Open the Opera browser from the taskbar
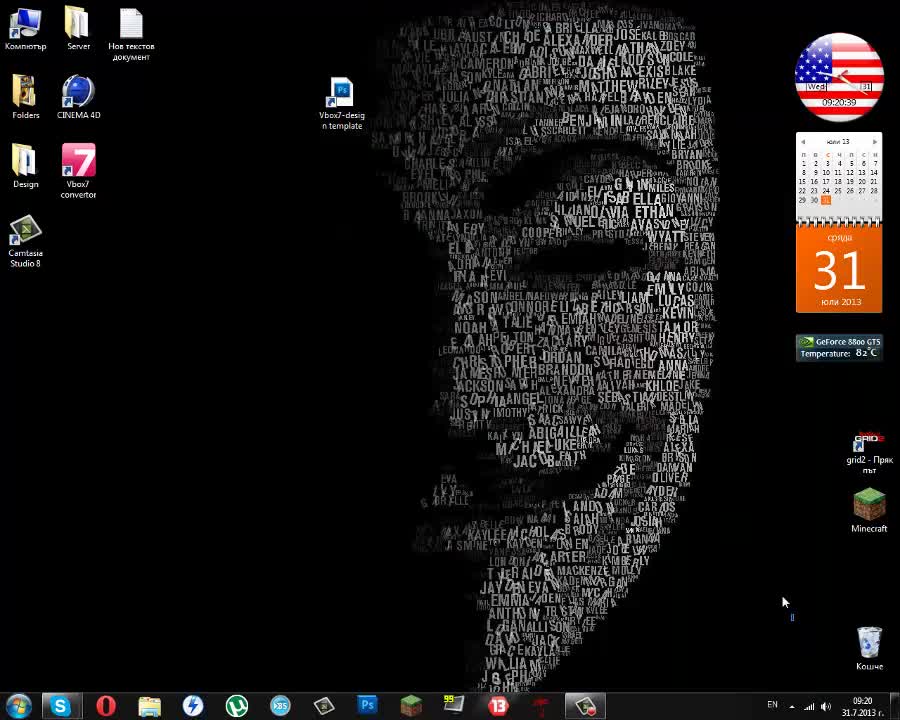The image size is (900, 720). (106, 706)
